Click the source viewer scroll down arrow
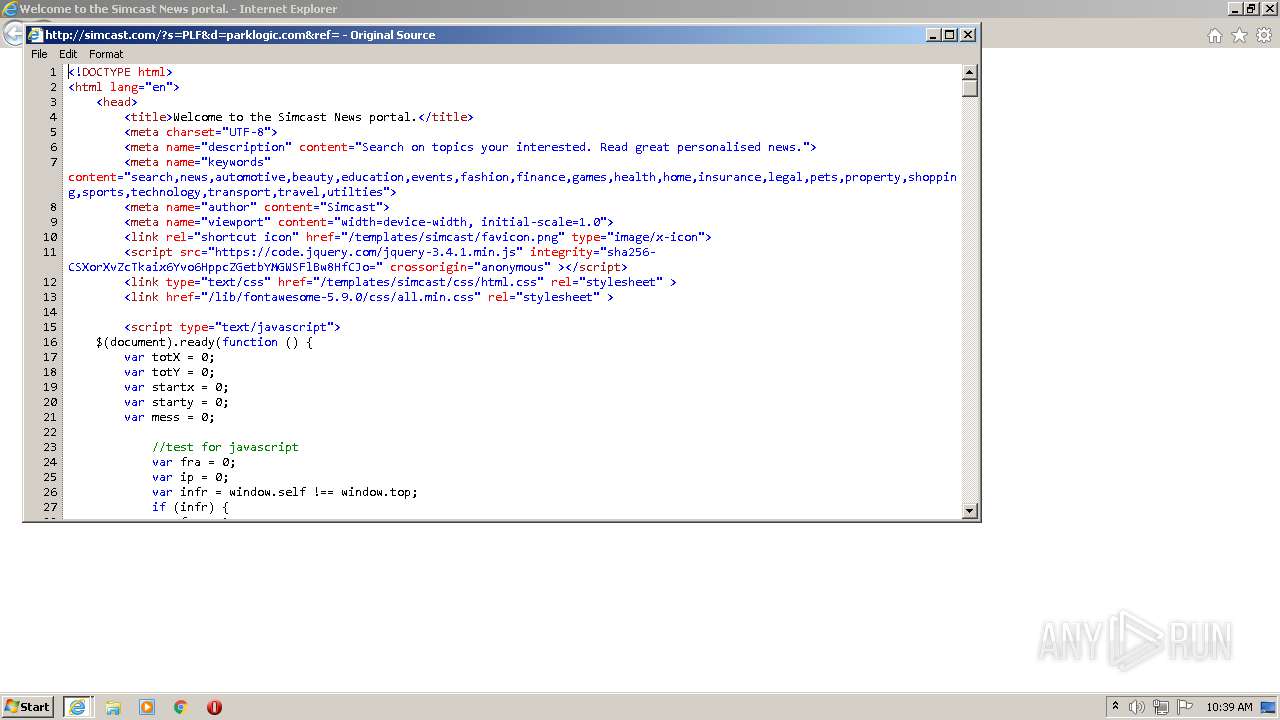 coord(969,511)
